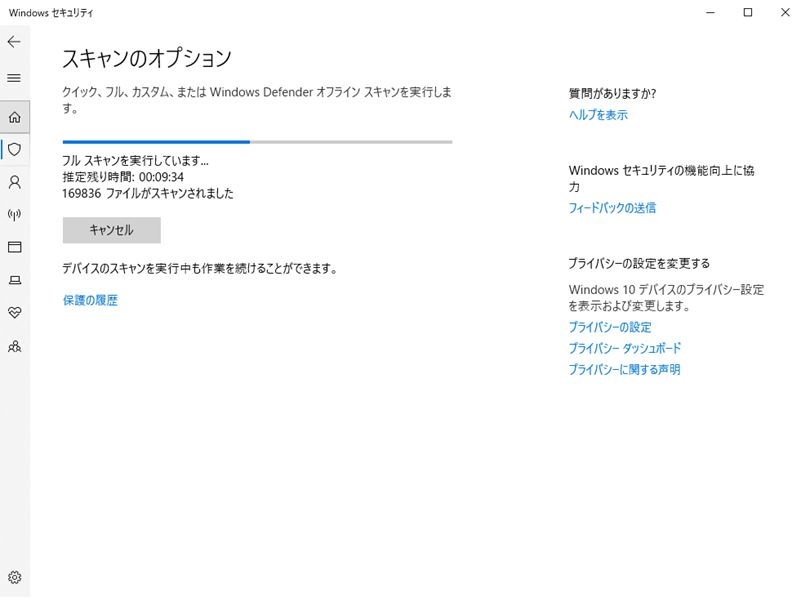The image size is (810, 601).
Task: Go back with the arrow icon
Action: (14, 42)
